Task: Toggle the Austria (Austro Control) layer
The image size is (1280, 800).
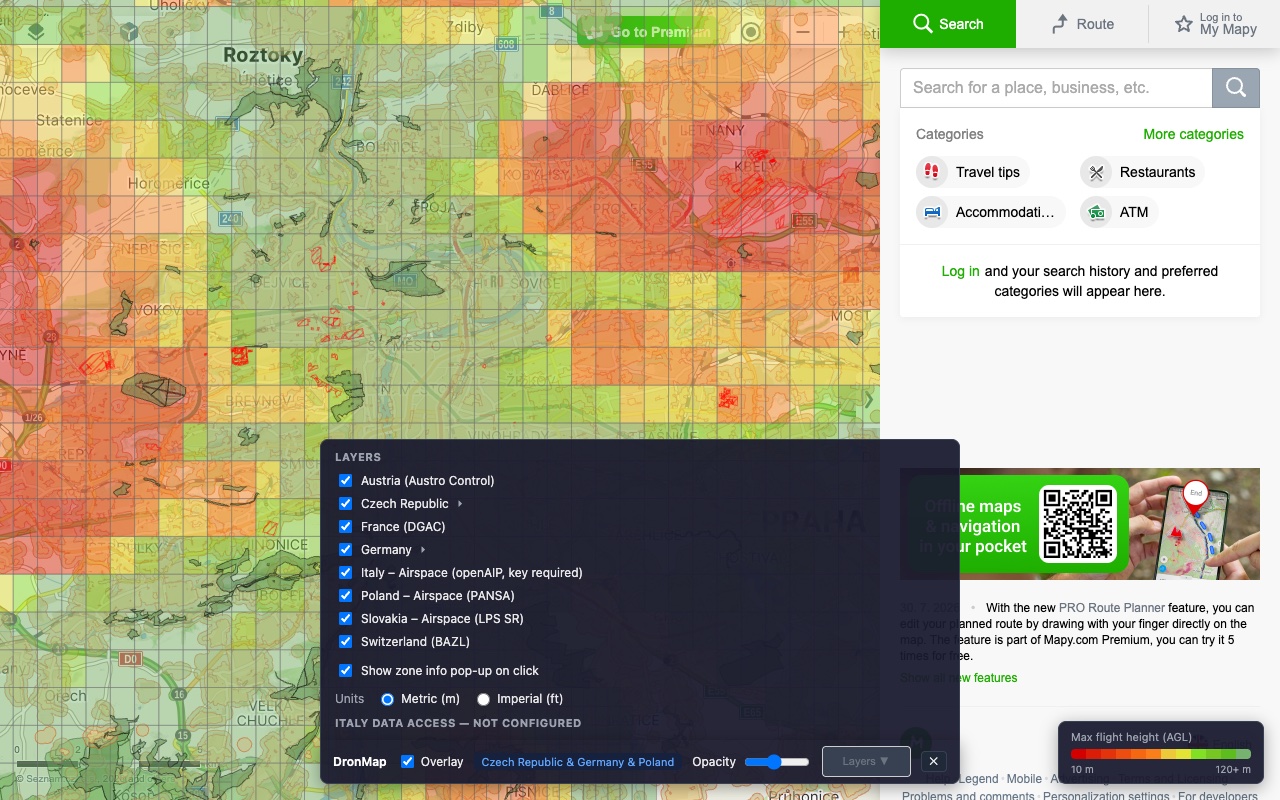Action: coord(346,481)
